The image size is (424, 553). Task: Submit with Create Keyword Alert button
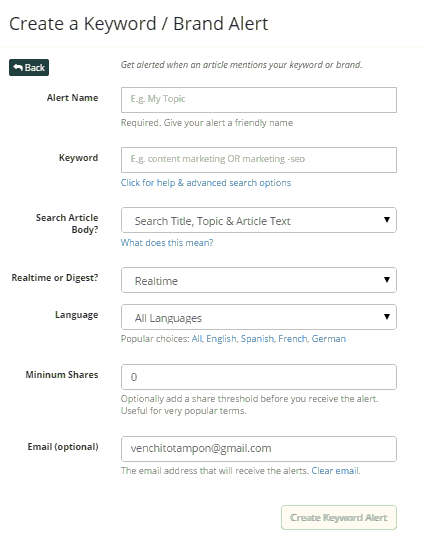click(x=339, y=517)
